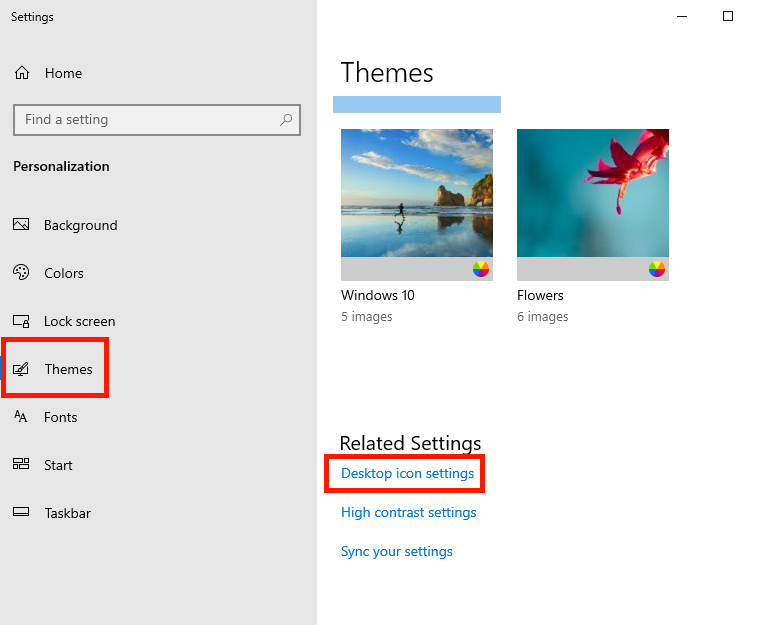
Task: Minimize the Settings window
Action: pyautogui.click(x=682, y=16)
